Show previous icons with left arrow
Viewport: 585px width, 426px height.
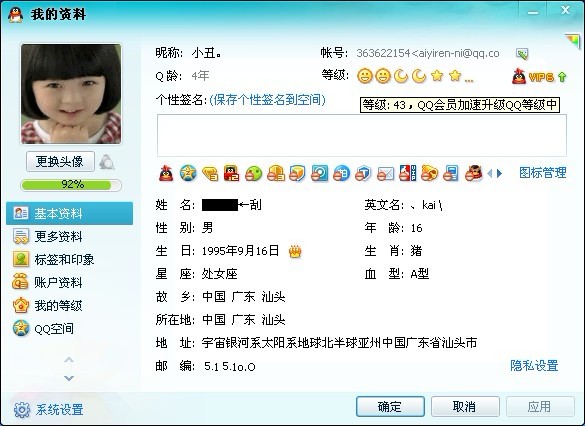click(490, 173)
